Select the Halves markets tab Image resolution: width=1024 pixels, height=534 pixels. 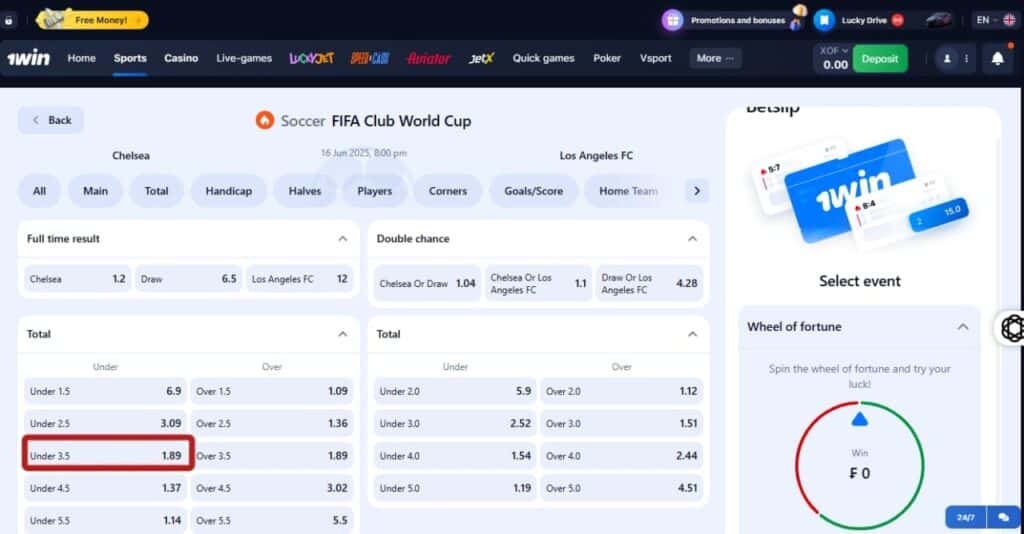tap(305, 191)
